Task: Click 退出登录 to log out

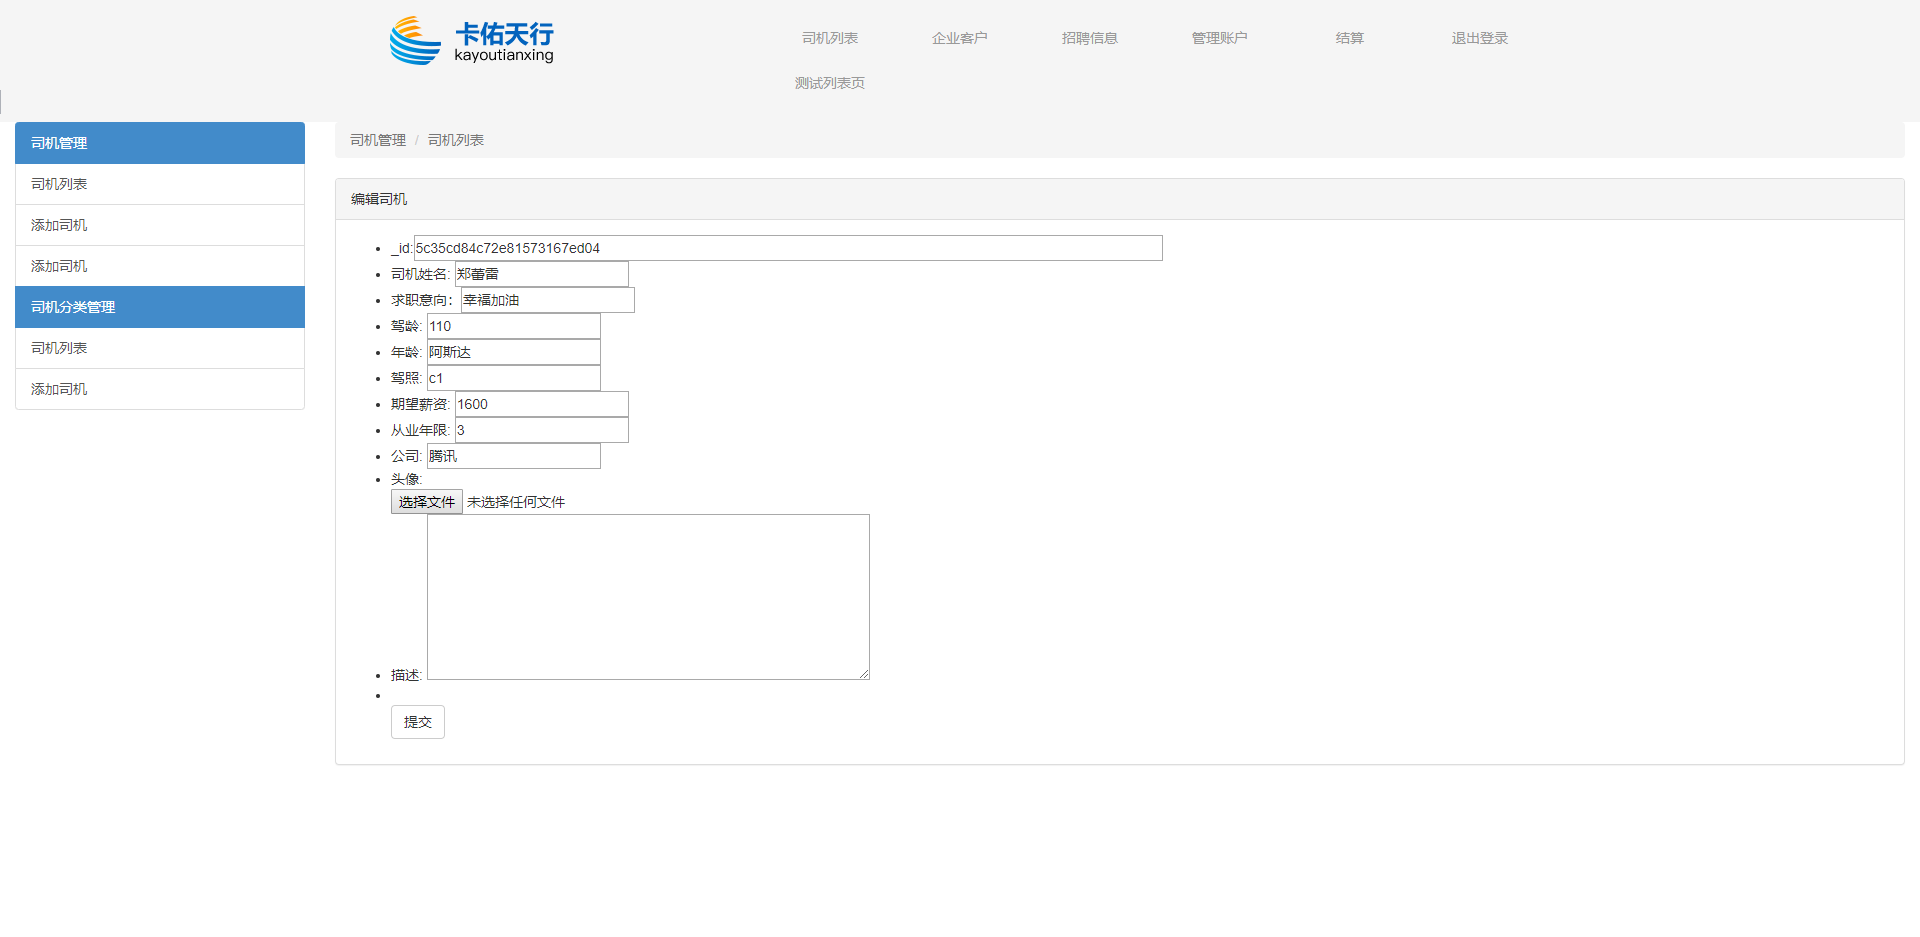Action: [1479, 38]
